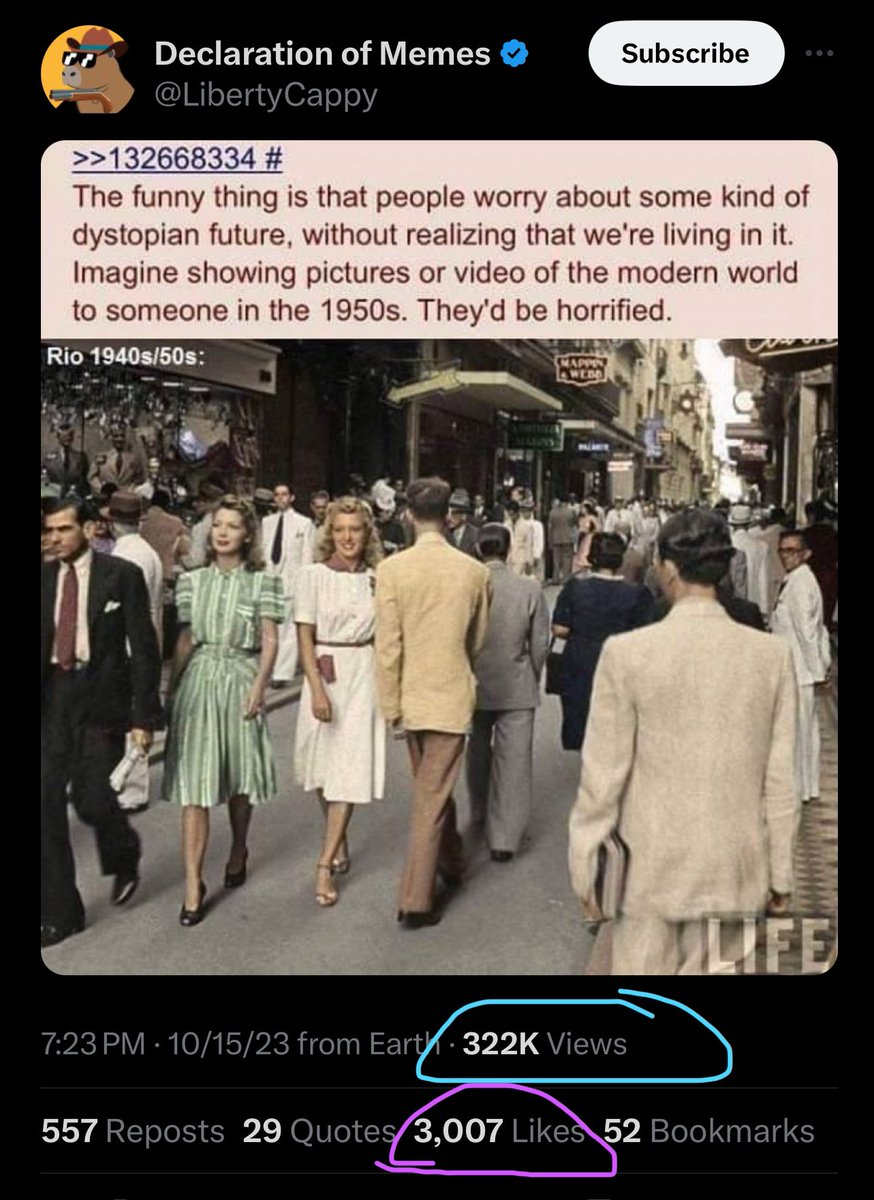This screenshot has height=1200, width=874.
Task: Open the Rio street photo in full view
Action: 439,656
